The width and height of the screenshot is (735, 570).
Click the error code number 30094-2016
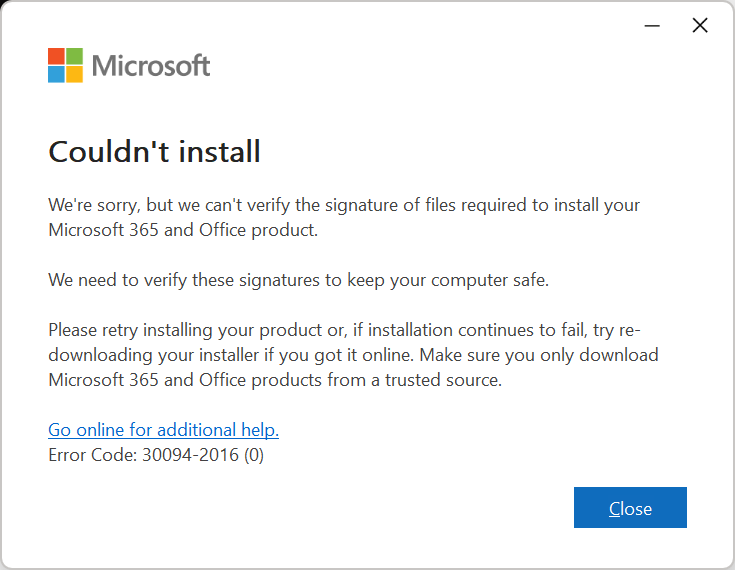[x=190, y=455]
